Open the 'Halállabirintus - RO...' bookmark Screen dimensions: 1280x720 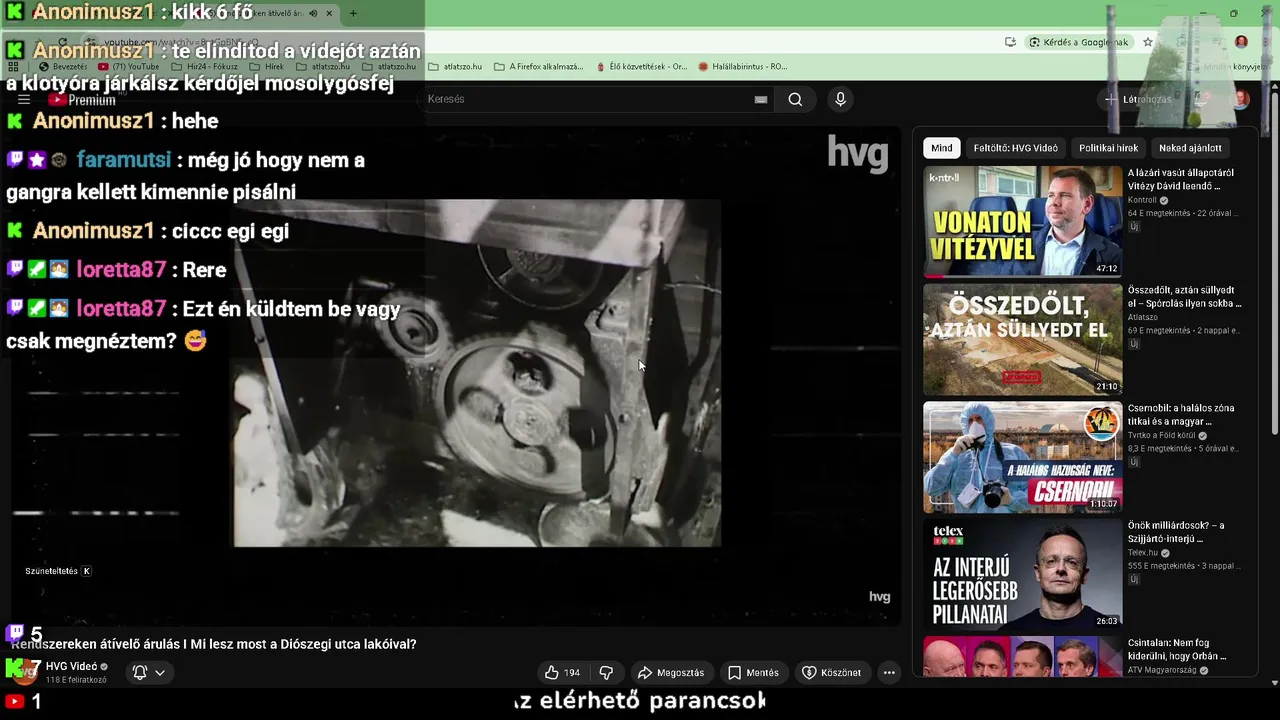click(743, 67)
